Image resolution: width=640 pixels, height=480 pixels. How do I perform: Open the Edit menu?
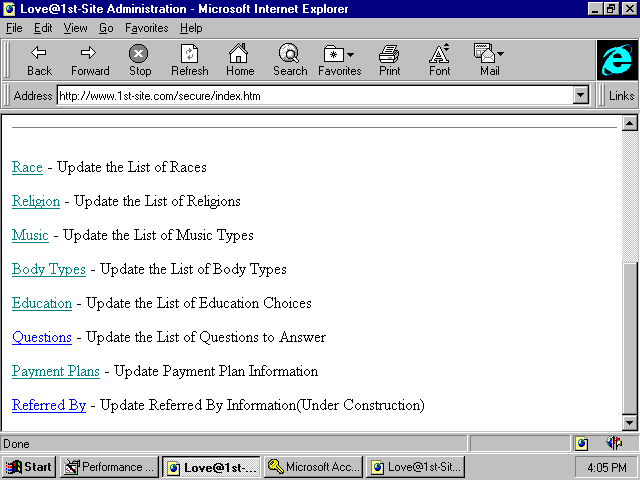click(43, 28)
